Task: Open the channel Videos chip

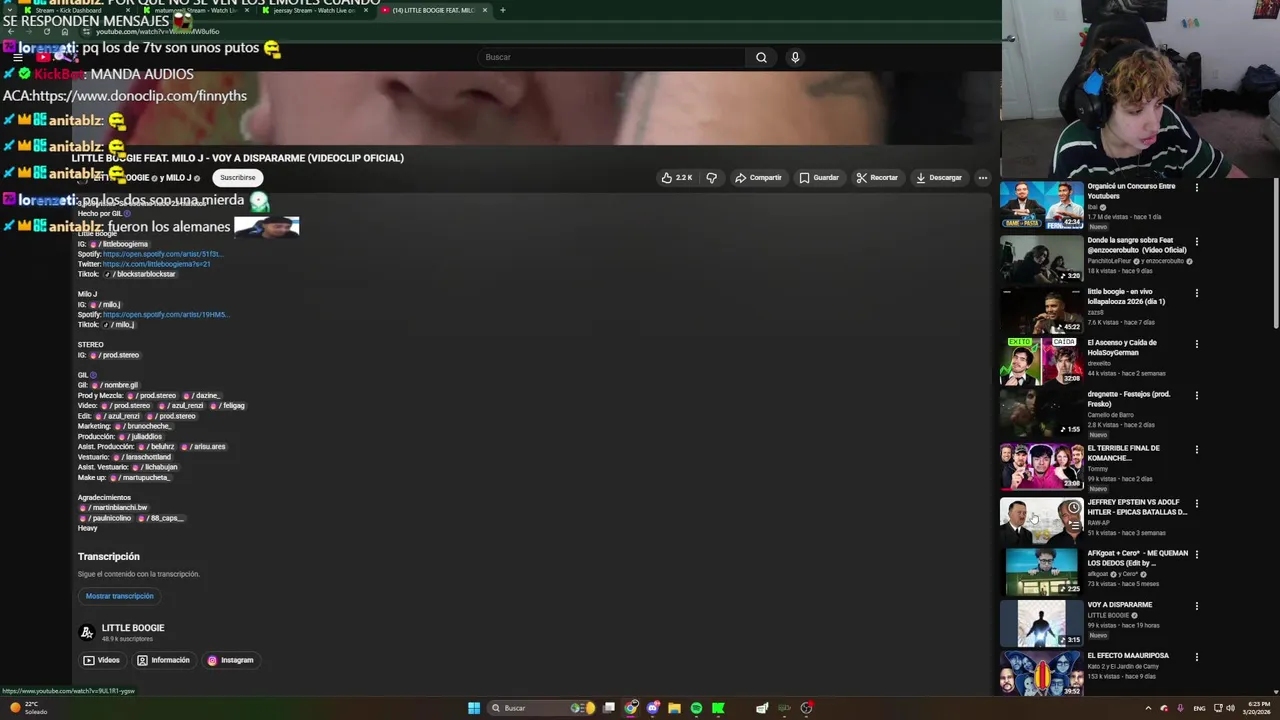Action: point(101,660)
